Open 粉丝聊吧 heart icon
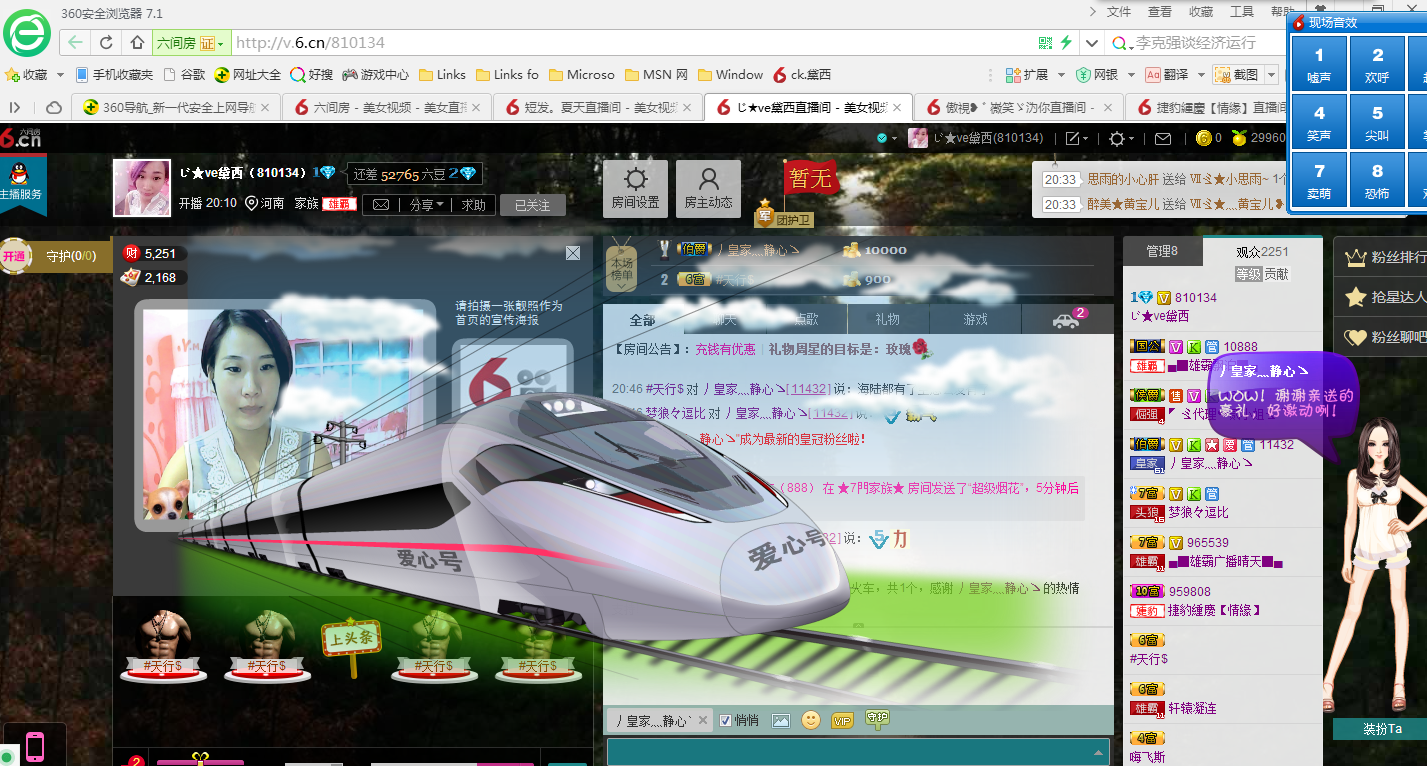The width and height of the screenshot is (1427, 766). 1356,337
